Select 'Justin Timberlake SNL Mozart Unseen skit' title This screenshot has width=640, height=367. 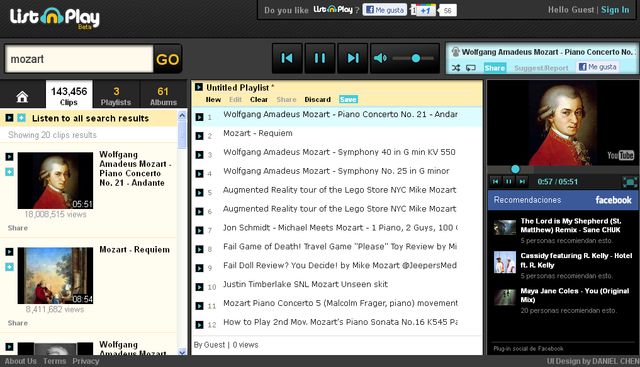point(305,284)
